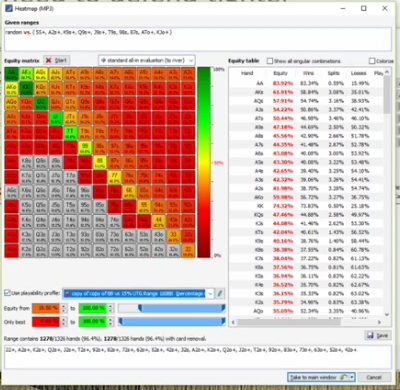The image size is (400, 390).
Task: Click the Save button with disk icon
Action: 378,335
